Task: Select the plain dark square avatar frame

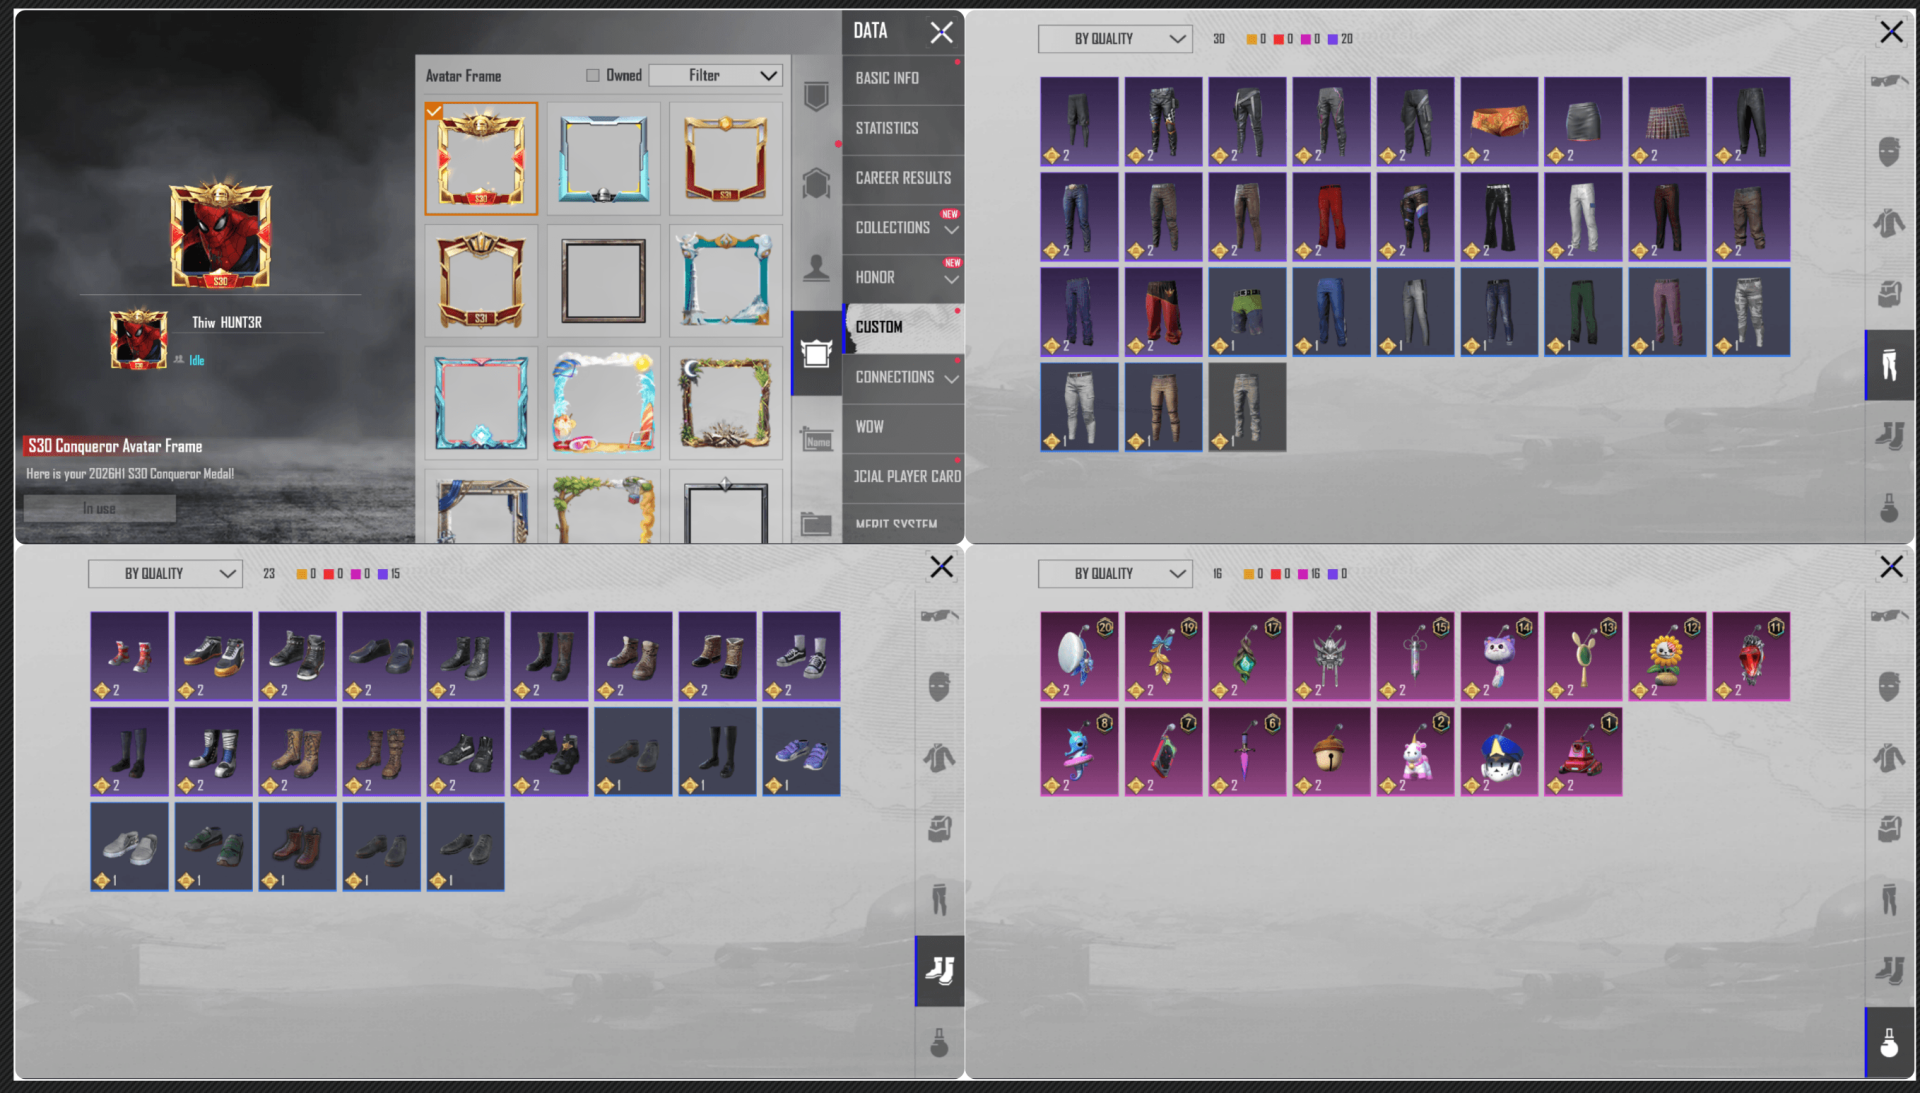Action: coord(603,281)
